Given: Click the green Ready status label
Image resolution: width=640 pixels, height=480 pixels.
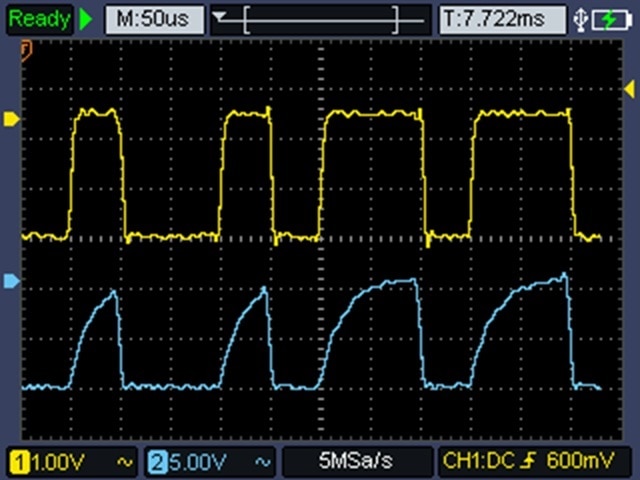Looking at the screenshot, I should 39,19.
